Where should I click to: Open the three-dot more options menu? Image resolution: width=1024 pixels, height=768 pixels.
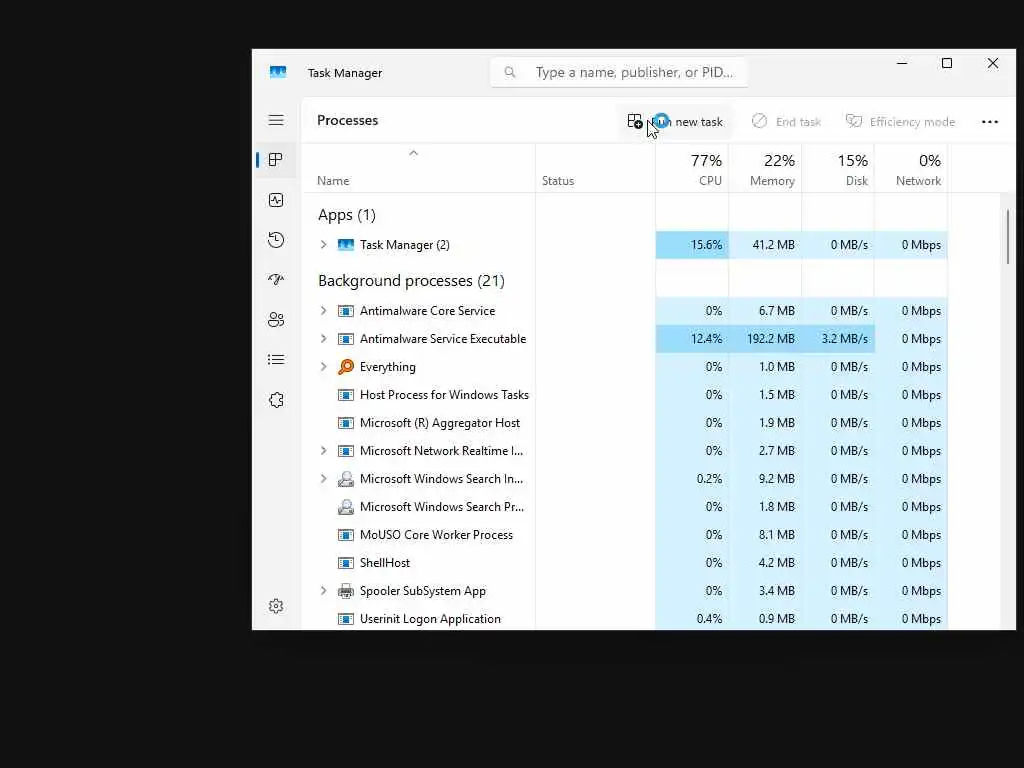click(990, 121)
